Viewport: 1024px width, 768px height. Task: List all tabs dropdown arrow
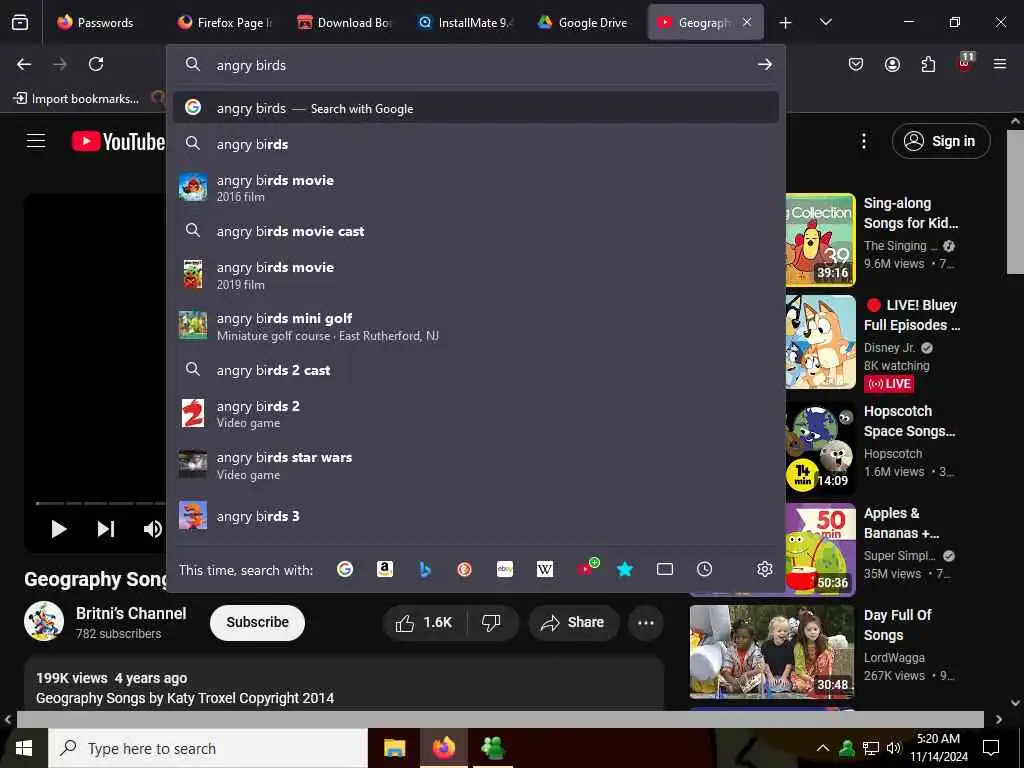[x=826, y=22]
